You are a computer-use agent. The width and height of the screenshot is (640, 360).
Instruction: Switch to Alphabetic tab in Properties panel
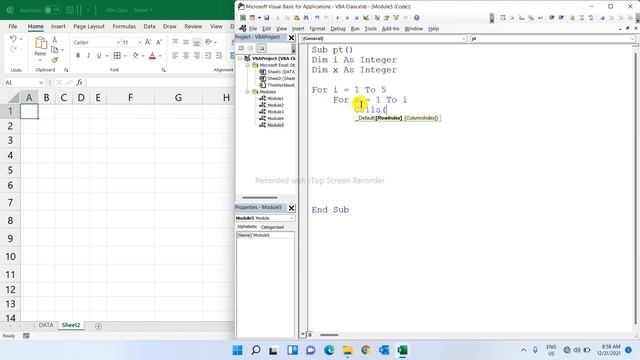coord(247,227)
